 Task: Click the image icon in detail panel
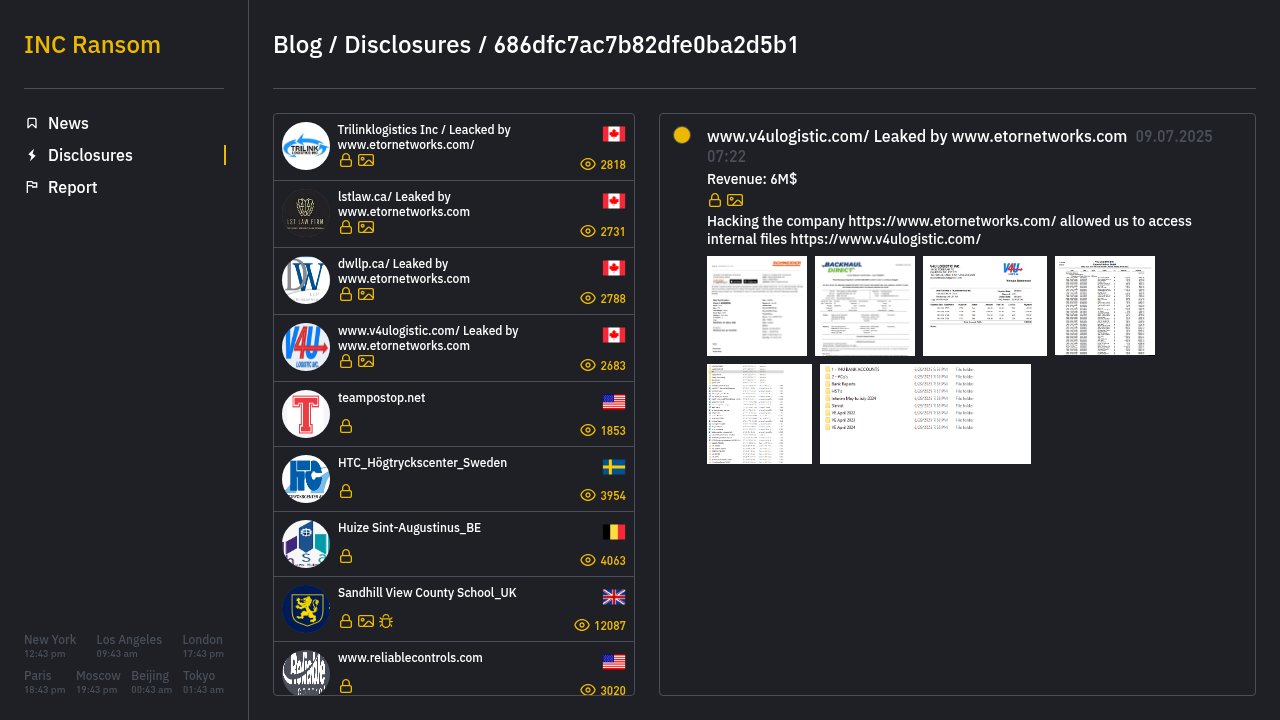point(735,200)
